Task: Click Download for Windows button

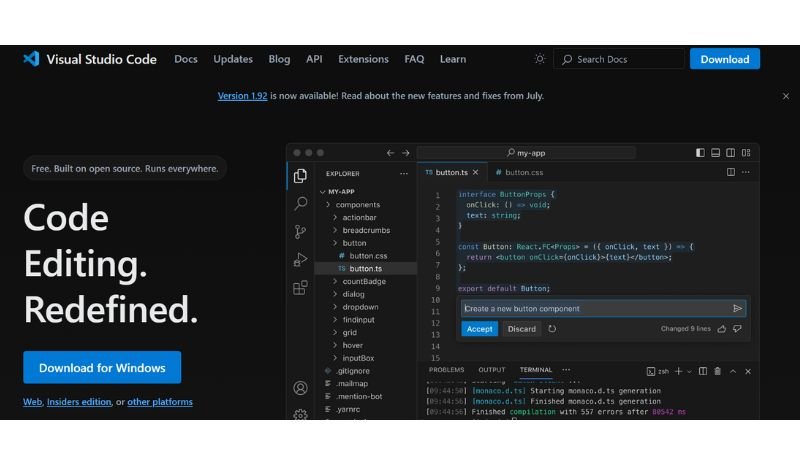Action: click(102, 367)
